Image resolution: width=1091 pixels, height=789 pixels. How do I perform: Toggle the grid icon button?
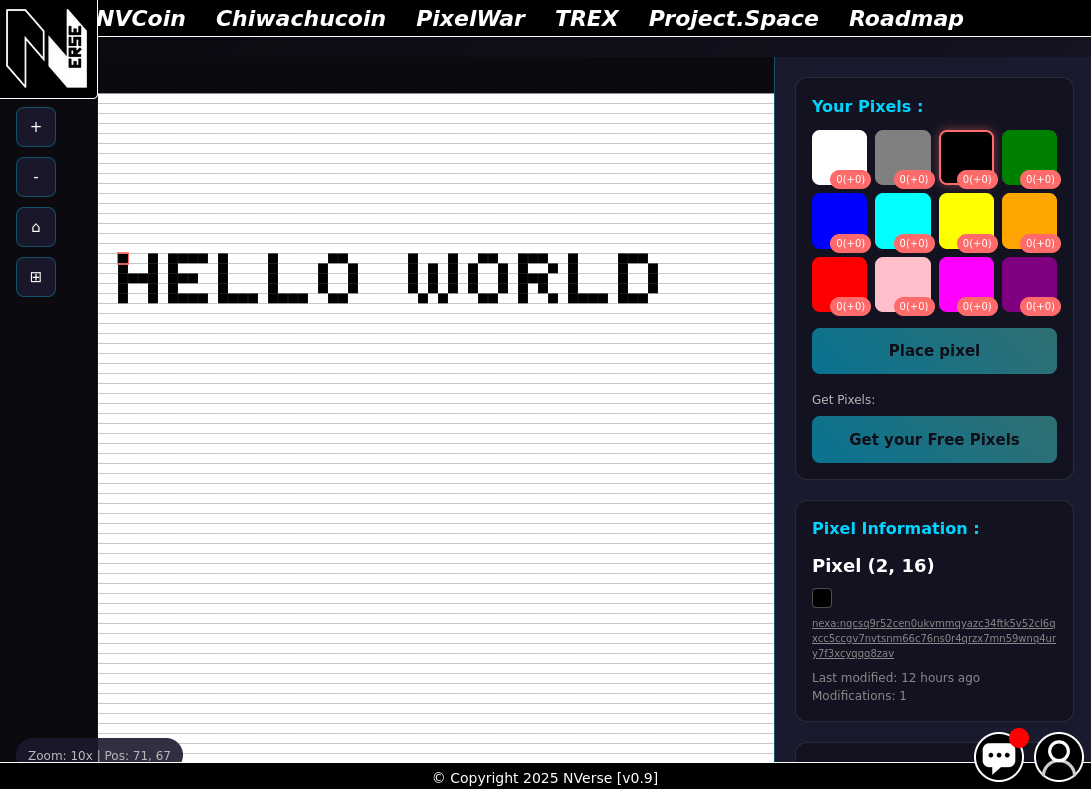[x=36, y=277]
